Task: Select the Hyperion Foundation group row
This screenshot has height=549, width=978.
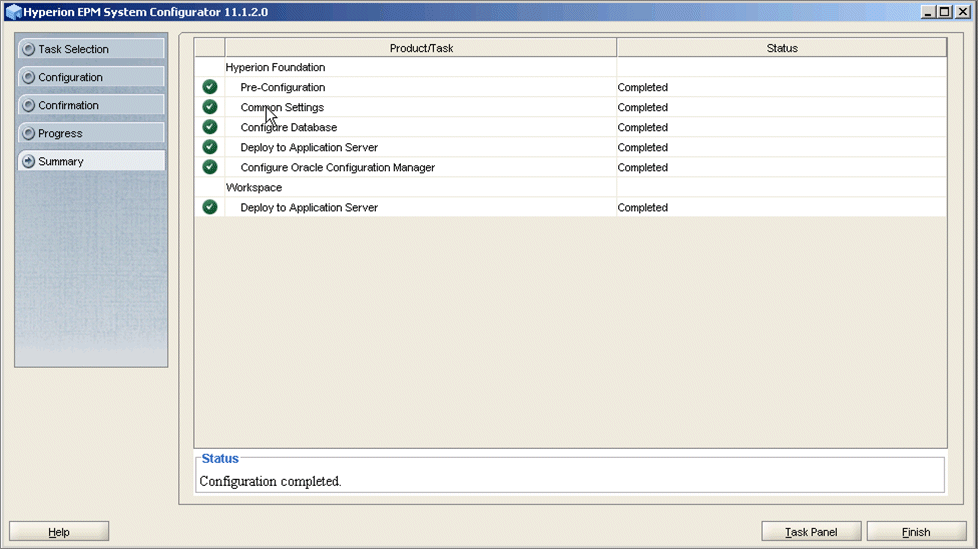Action: (570, 67)
